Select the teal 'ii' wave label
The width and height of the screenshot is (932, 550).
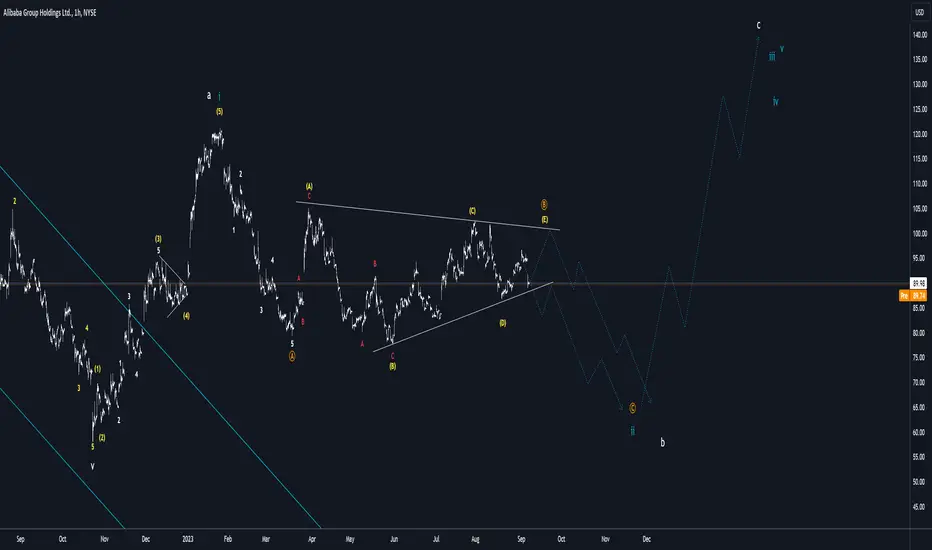coord(632,430)
